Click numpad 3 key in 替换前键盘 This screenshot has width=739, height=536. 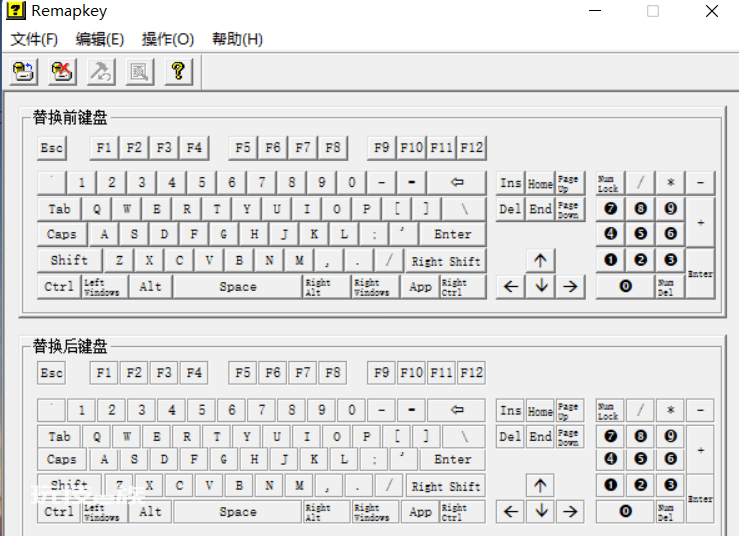[670, 260]
